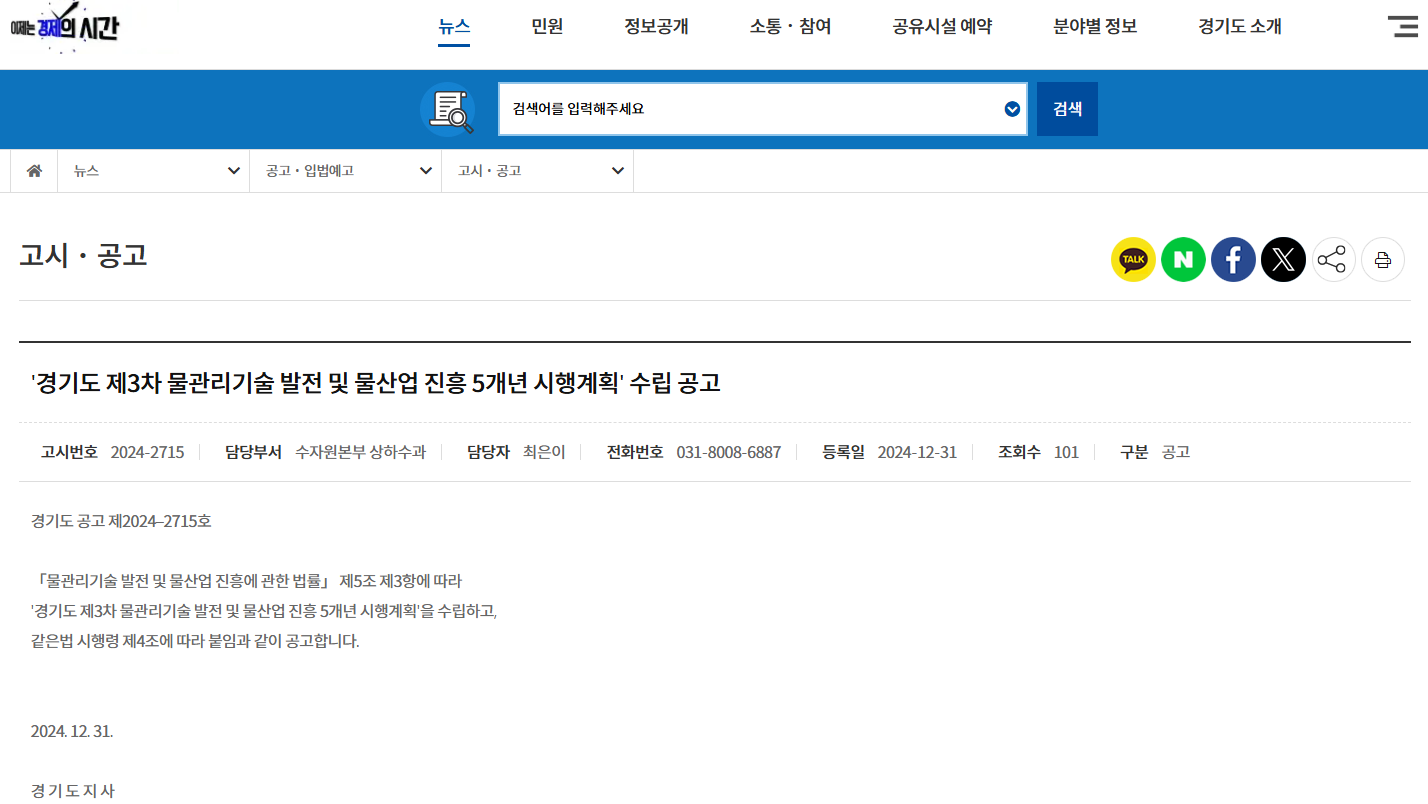Print the page with printer icon

click(1383, 260)
